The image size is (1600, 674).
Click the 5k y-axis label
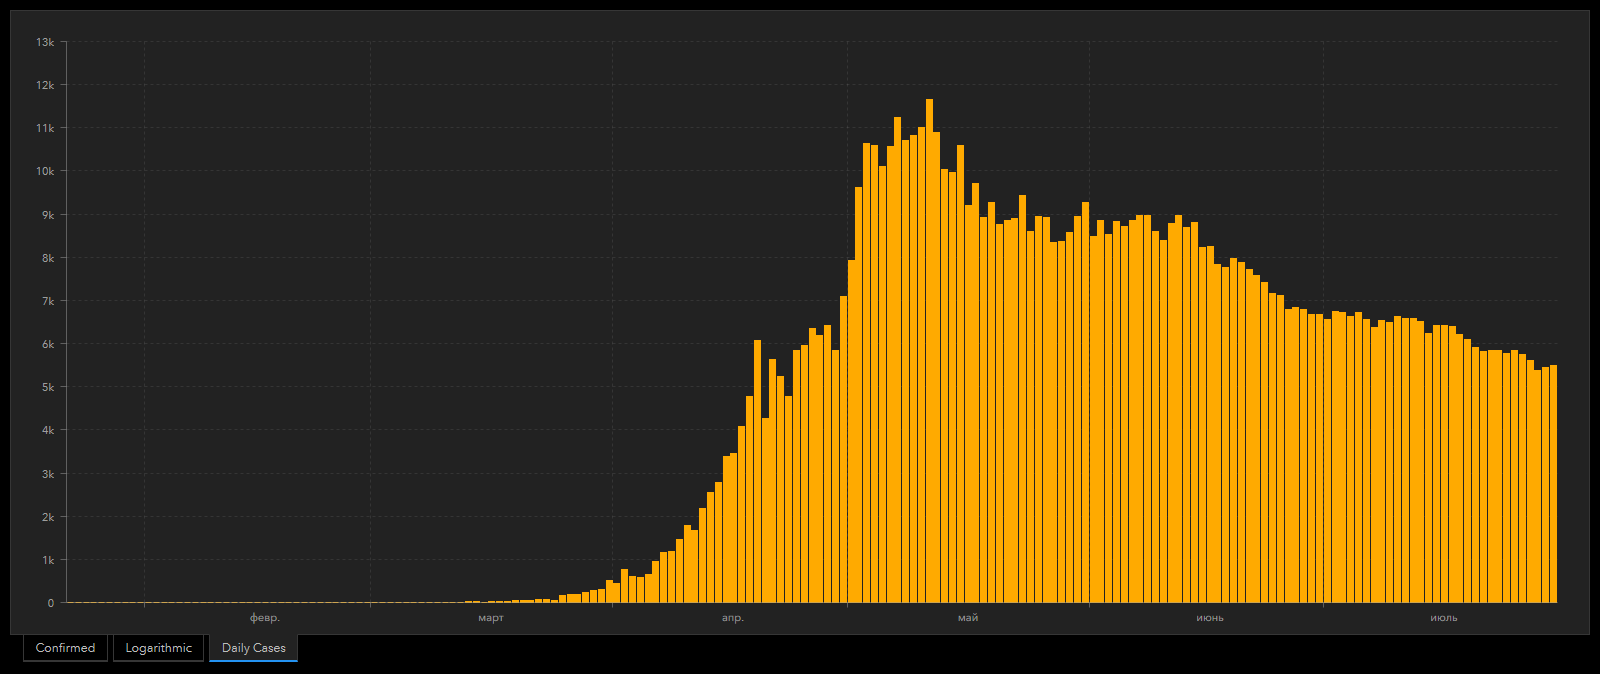(48, 387)
